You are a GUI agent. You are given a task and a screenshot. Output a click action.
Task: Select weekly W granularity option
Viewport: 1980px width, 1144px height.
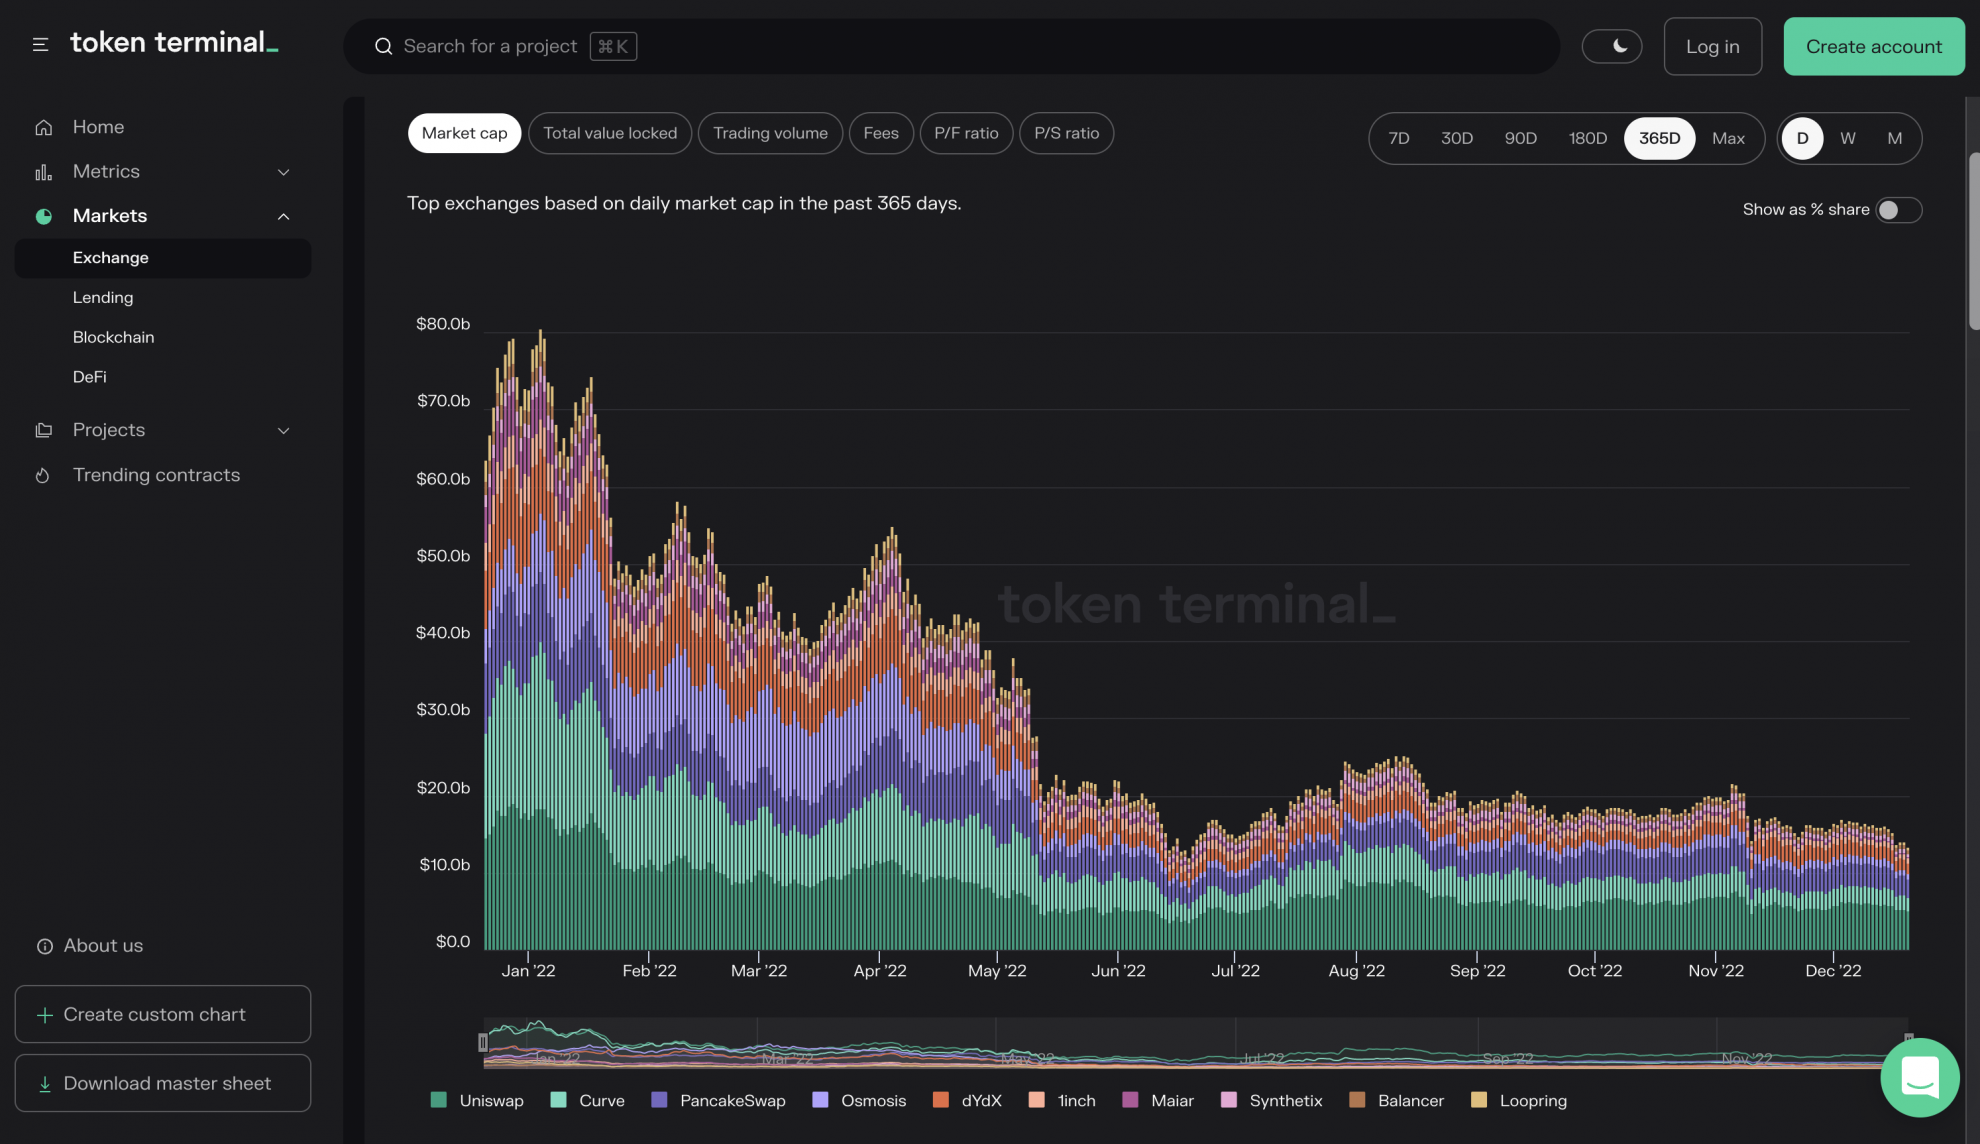coord(1847,138)
